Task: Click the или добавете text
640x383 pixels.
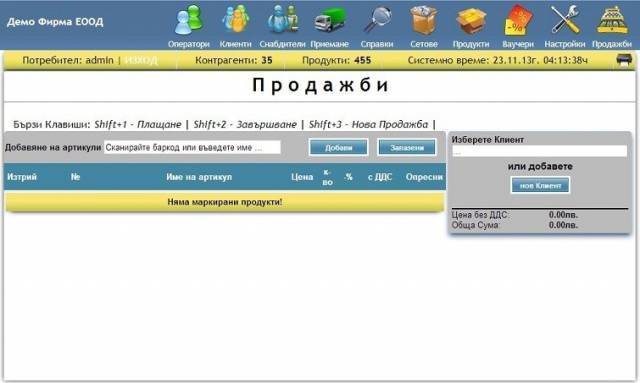Action: click(x=540, y=166)
